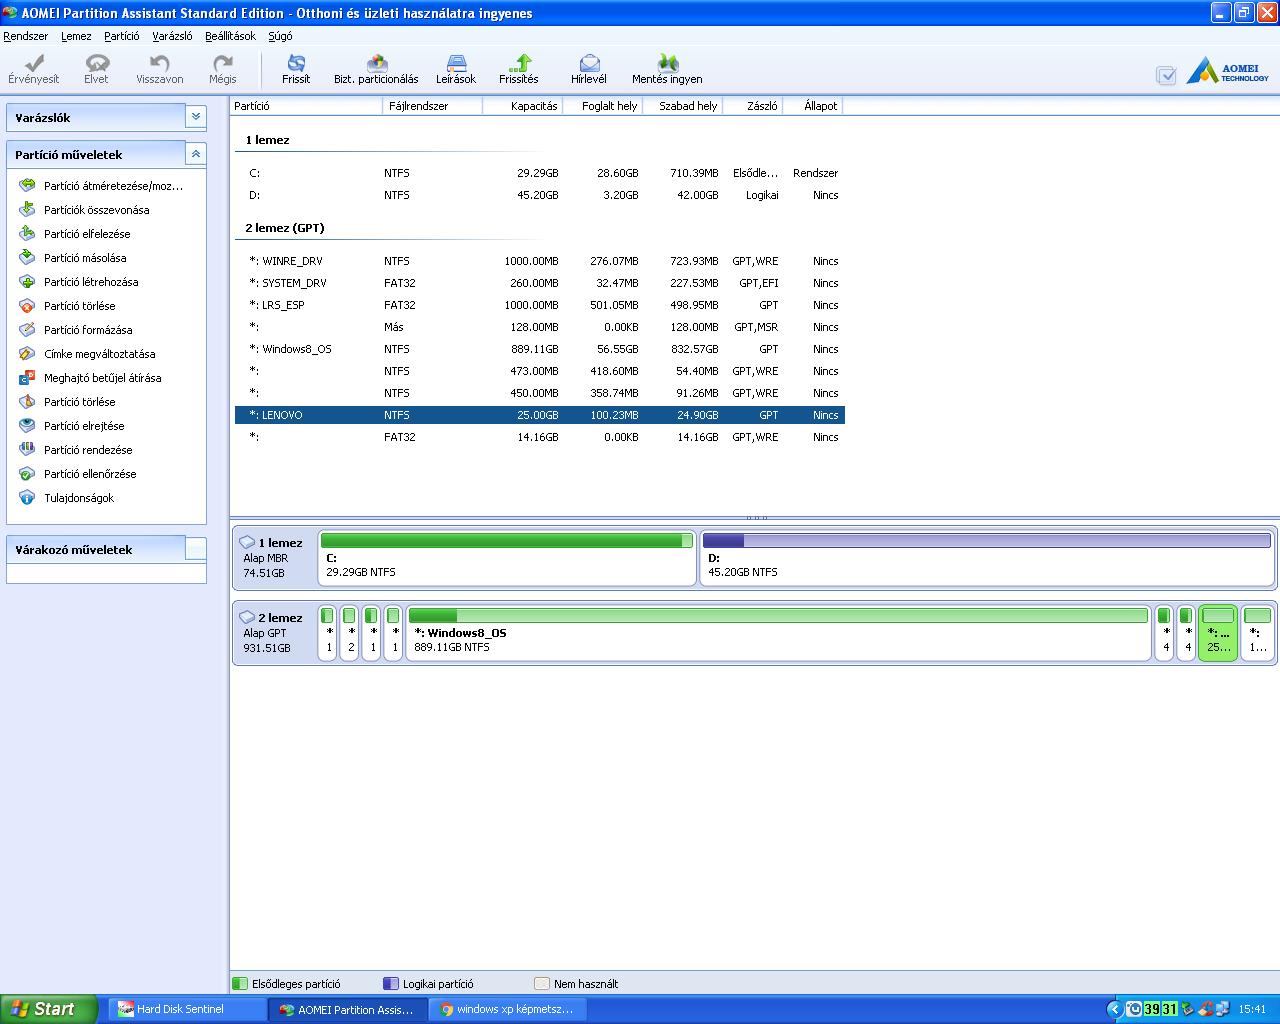Viewport: 1280px width, 1024px height.
Task: Open Bizt. particionálás safe partitioning tool
Action: pyautogui.click(x=376, y=69)
